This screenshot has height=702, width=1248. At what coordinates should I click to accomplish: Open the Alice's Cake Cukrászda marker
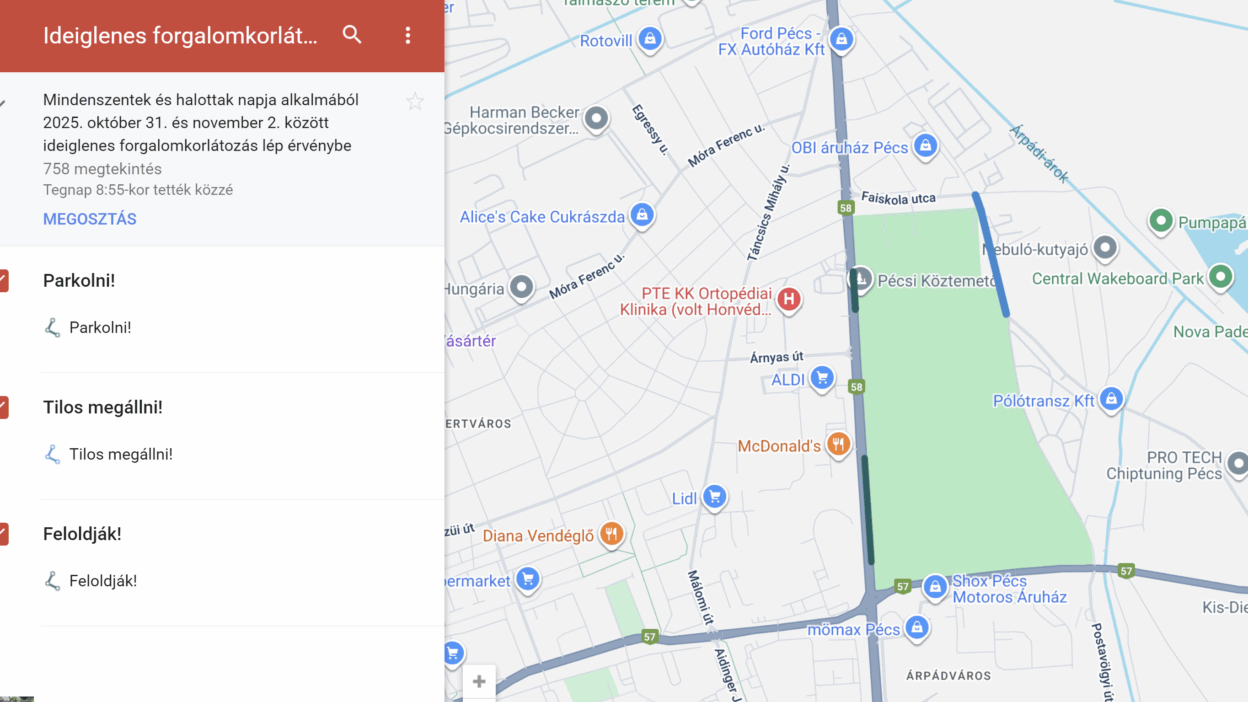[642, 216]
